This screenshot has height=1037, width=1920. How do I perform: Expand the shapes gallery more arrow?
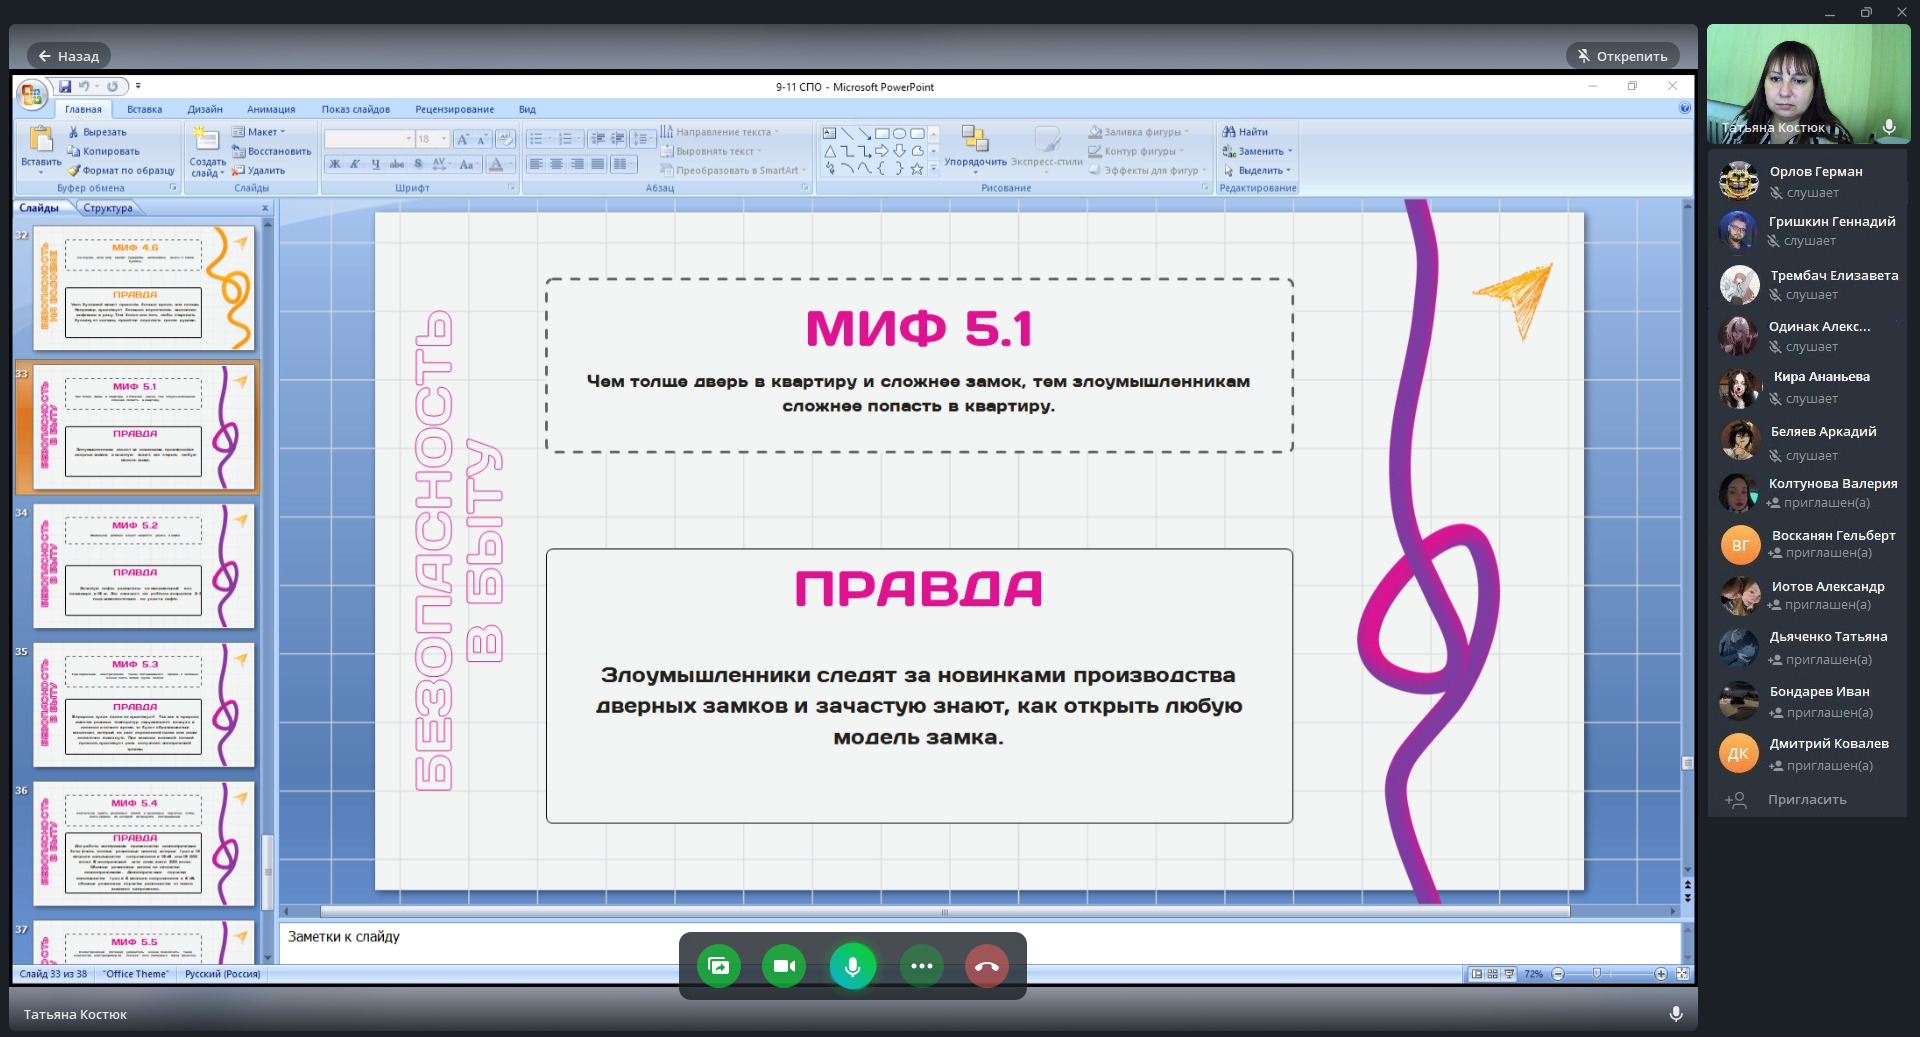[934, 169]
